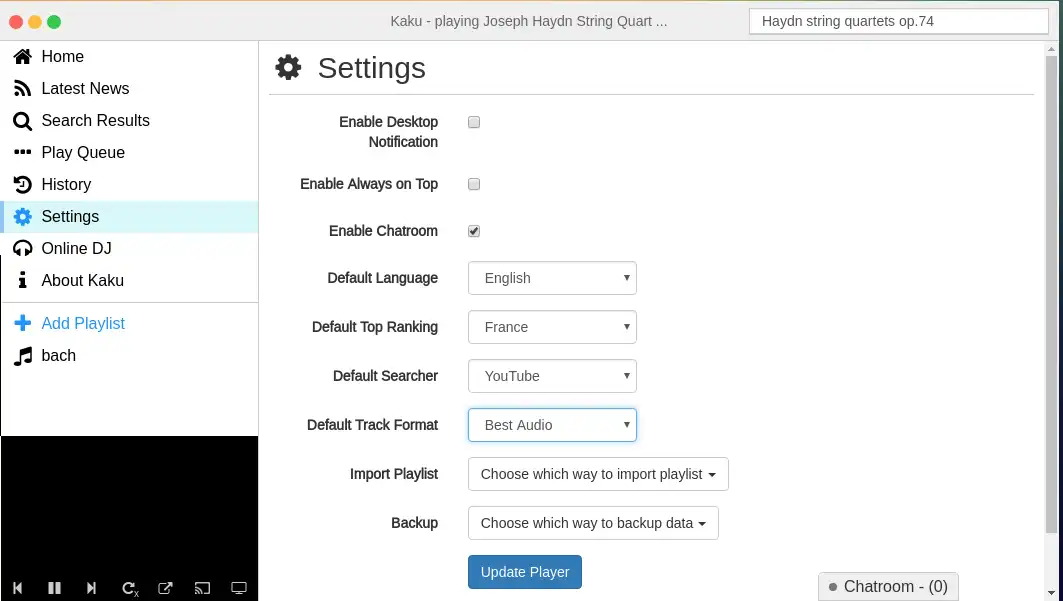Click the Online DJ headphones icon
The width and height of the screenshot is (1063, 601).
click(x=22, y=249)
